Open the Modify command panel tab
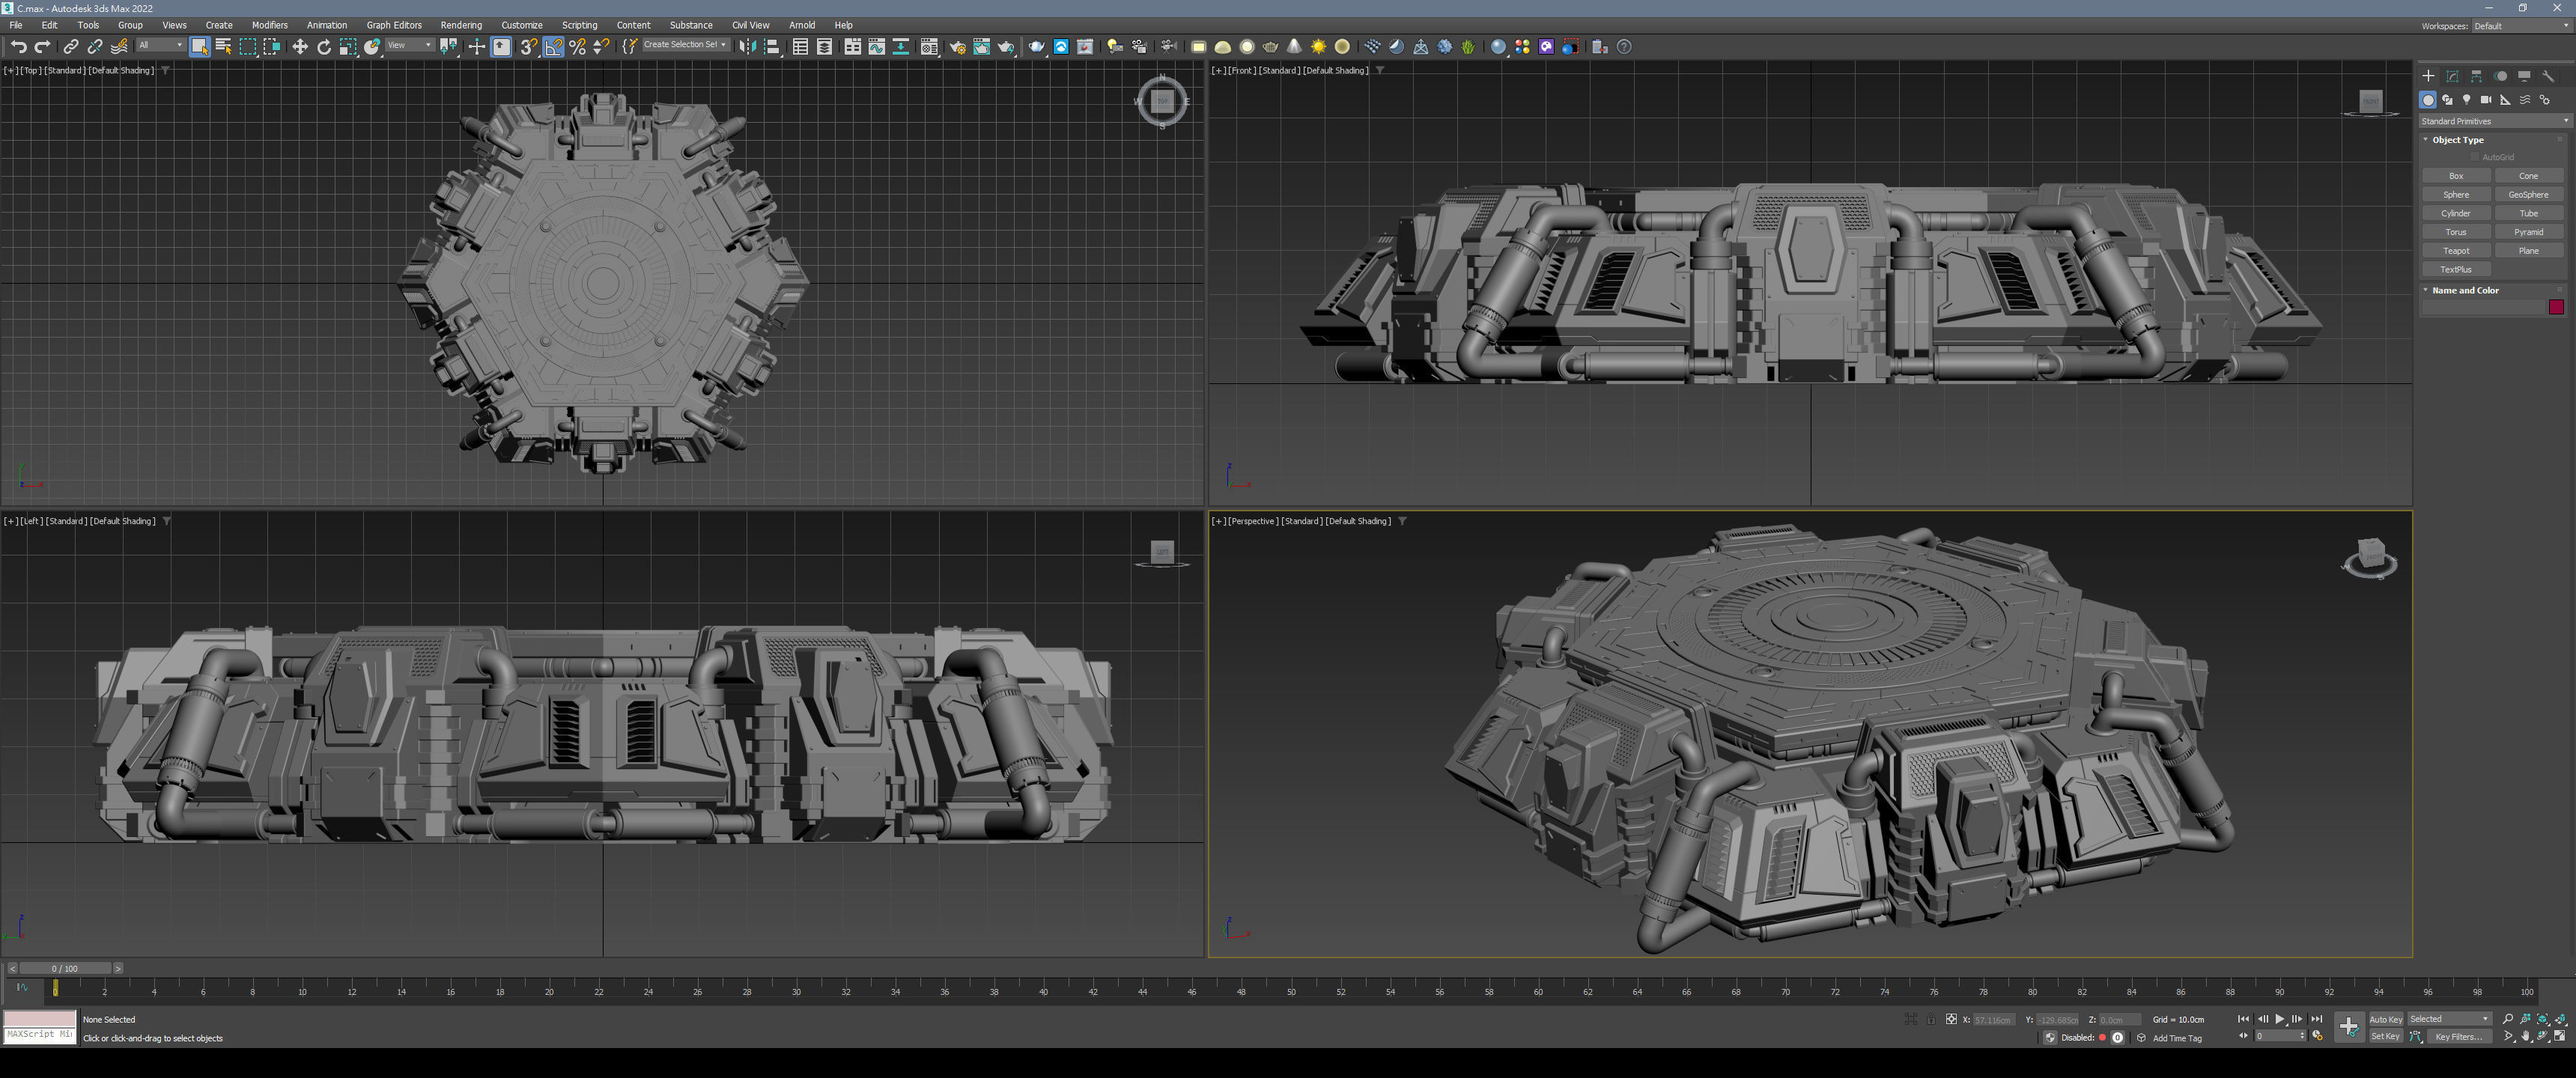 pos(2452,76)
